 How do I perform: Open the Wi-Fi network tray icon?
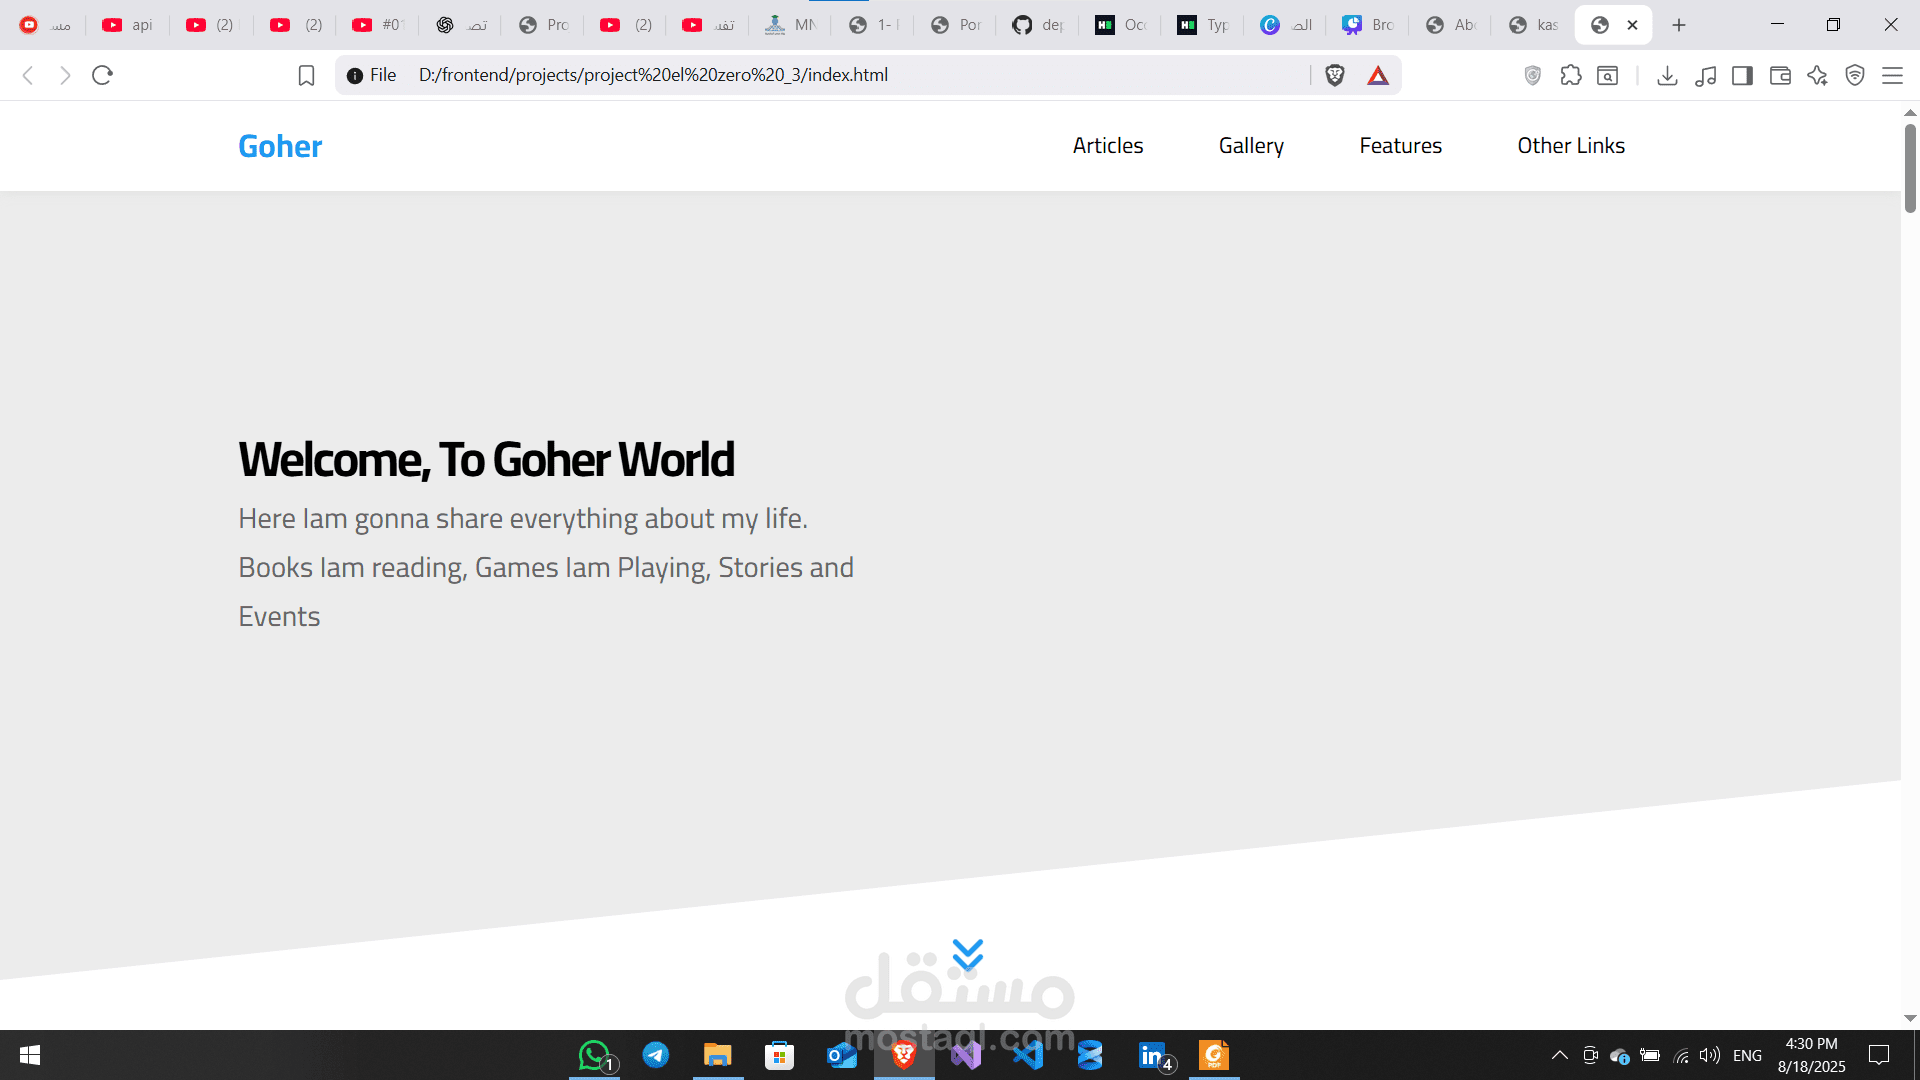[x=1681, y=1055]
